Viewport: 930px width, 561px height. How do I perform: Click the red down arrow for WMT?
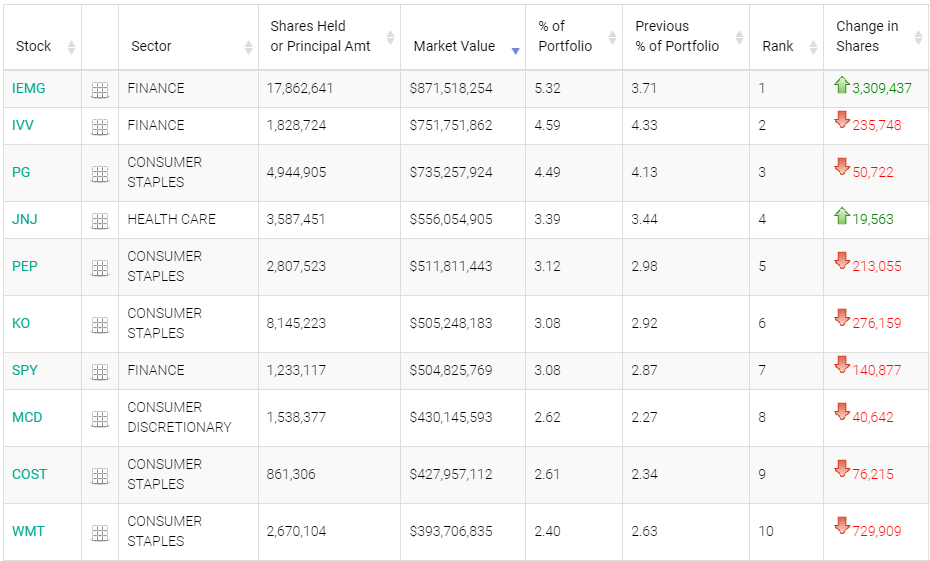pos(842,526)
